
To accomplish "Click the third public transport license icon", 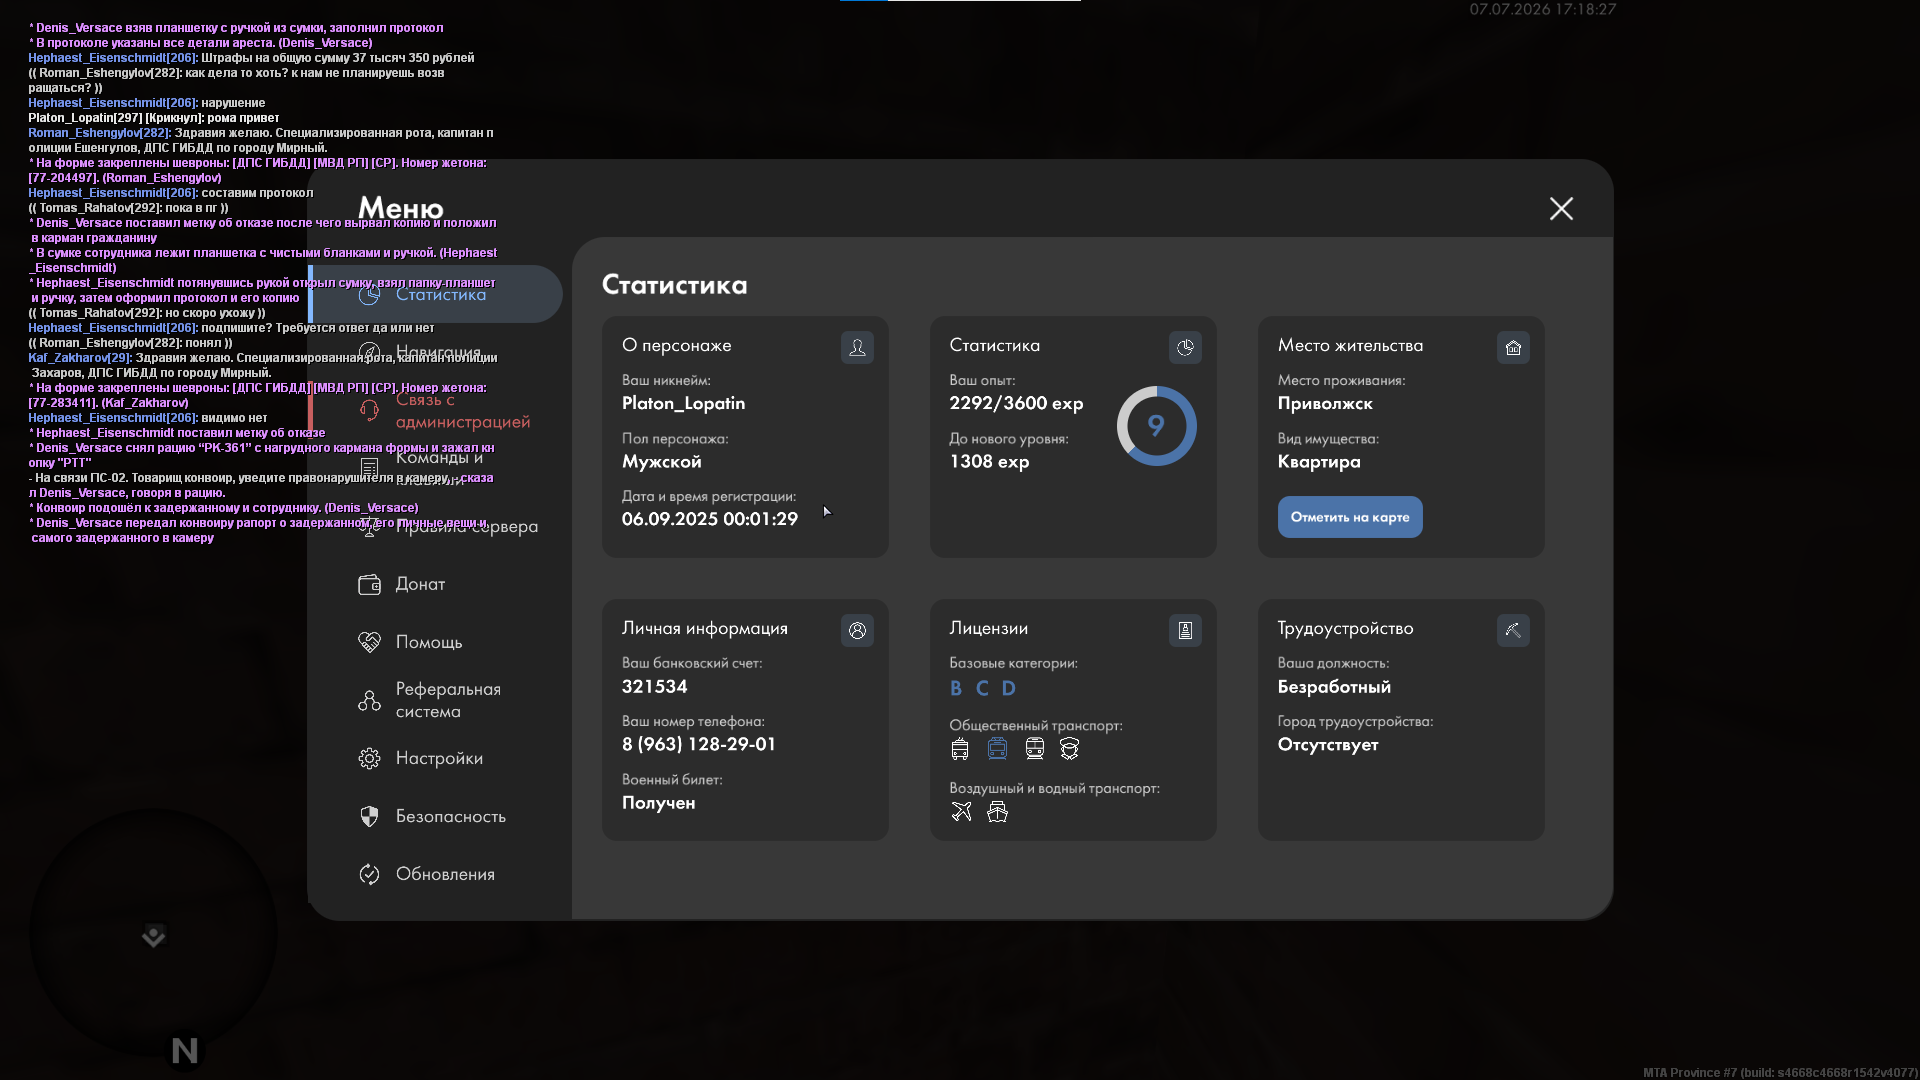I will 1035,749.
